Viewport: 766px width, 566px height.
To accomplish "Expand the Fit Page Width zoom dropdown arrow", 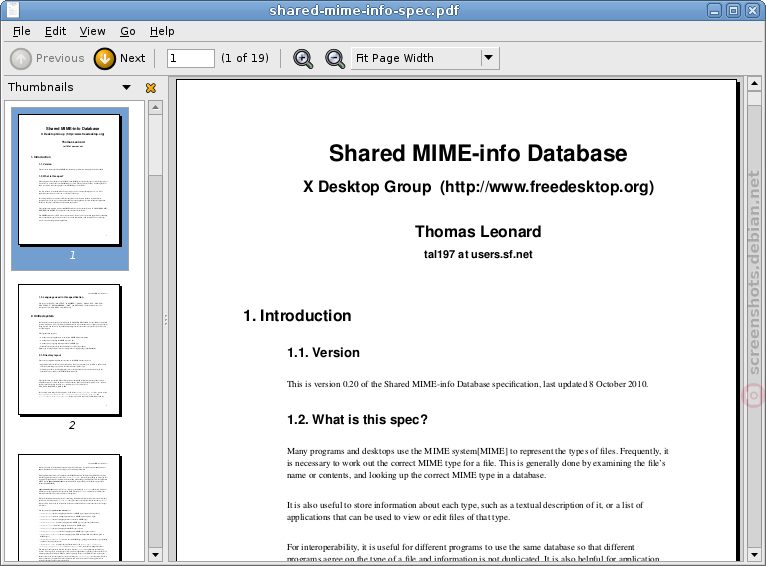I will pyautogui.click(x=489, y=58).
